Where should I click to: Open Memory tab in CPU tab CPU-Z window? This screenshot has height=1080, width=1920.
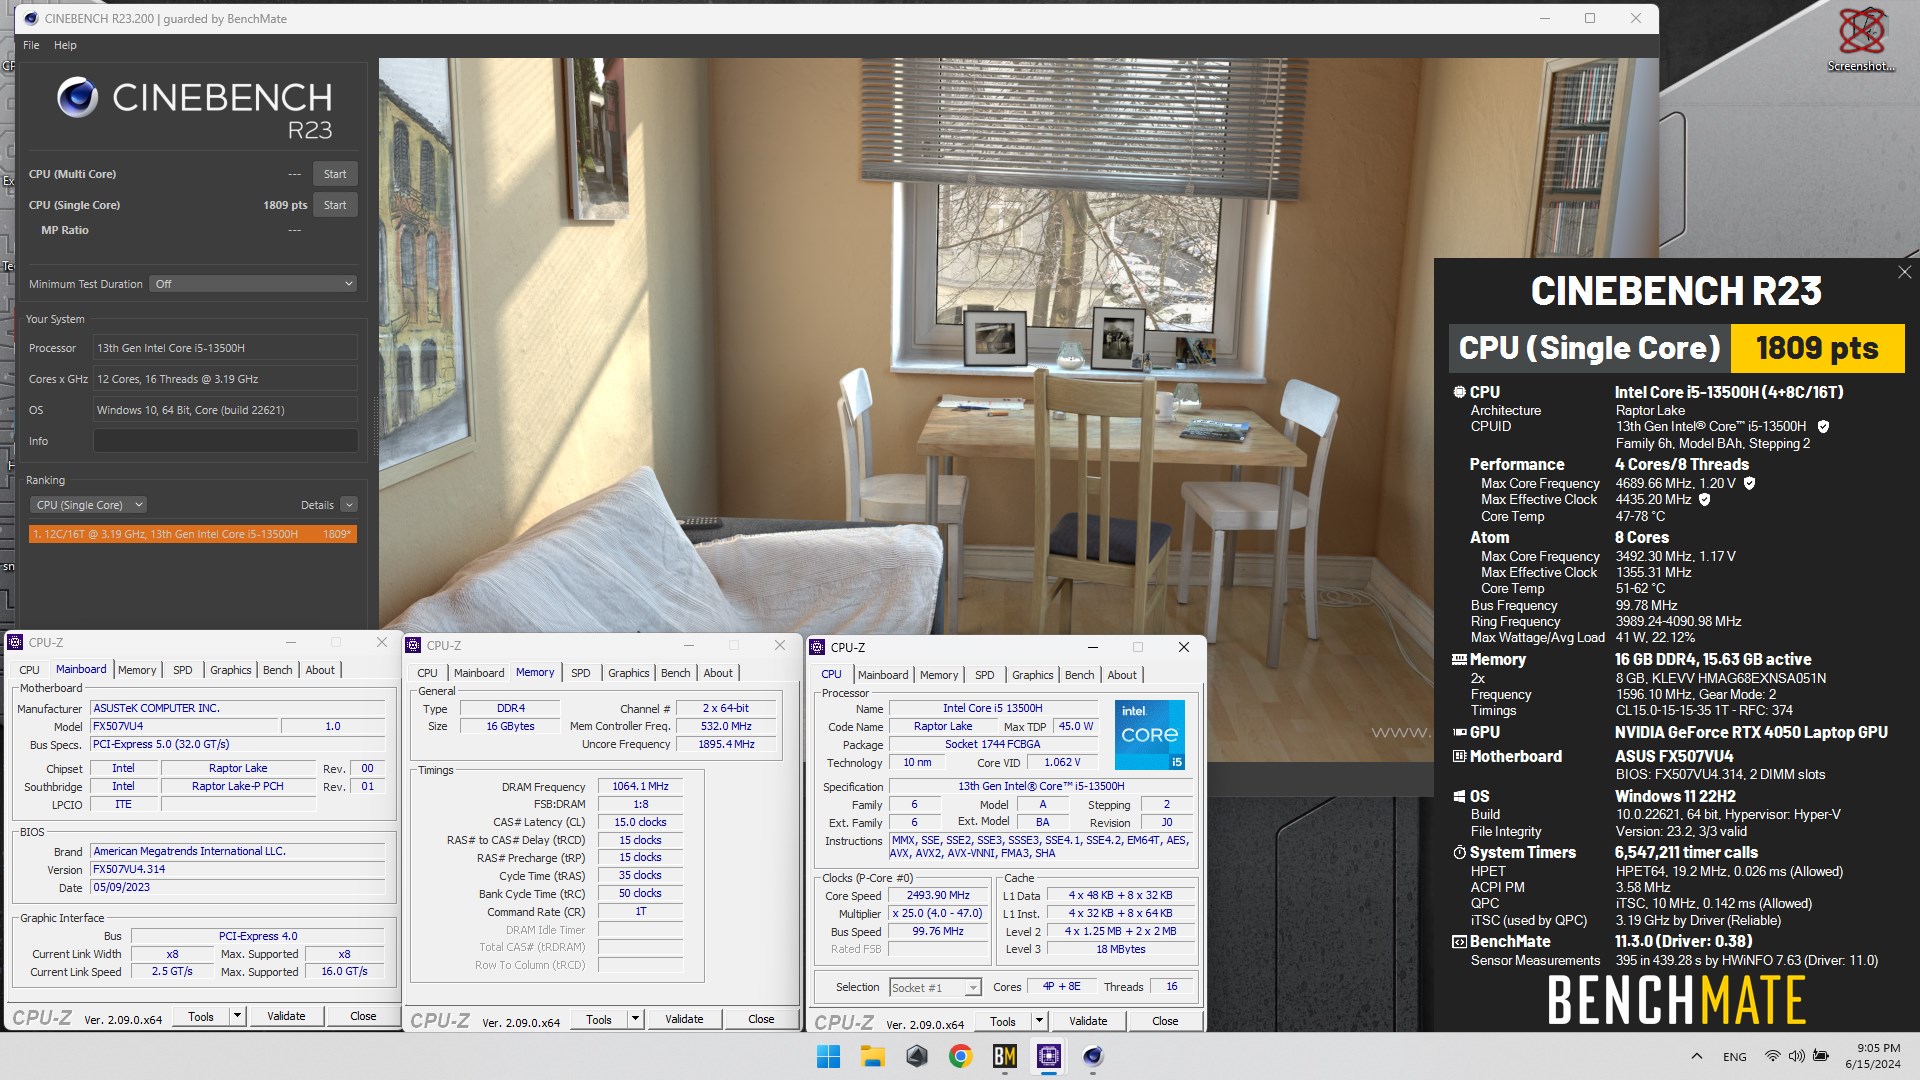pyautogui.click(x=938, y=675)
